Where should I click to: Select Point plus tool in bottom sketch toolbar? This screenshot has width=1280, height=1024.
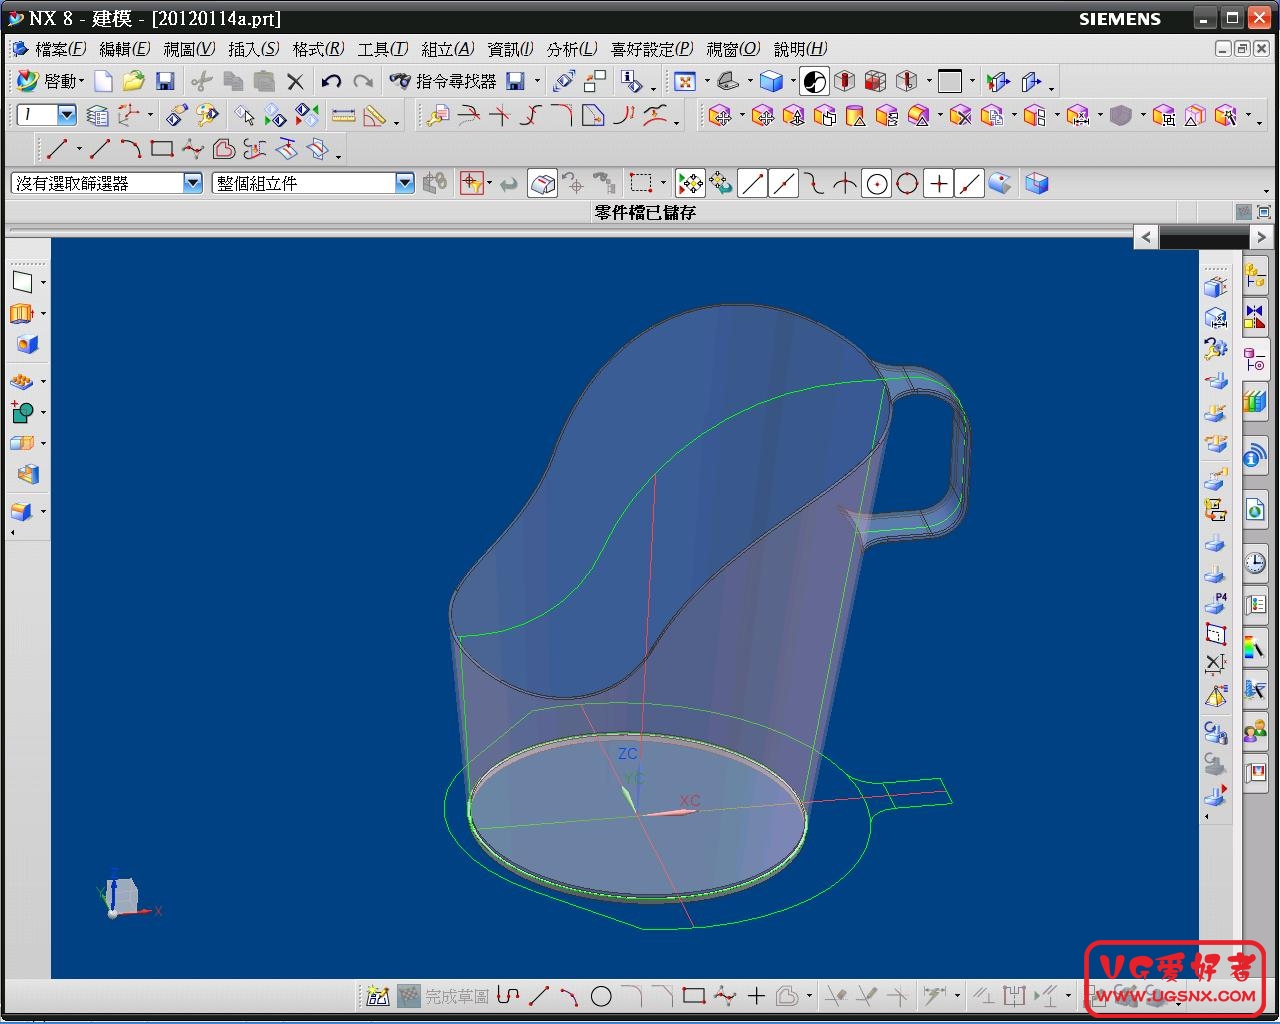tap(756, 996)
